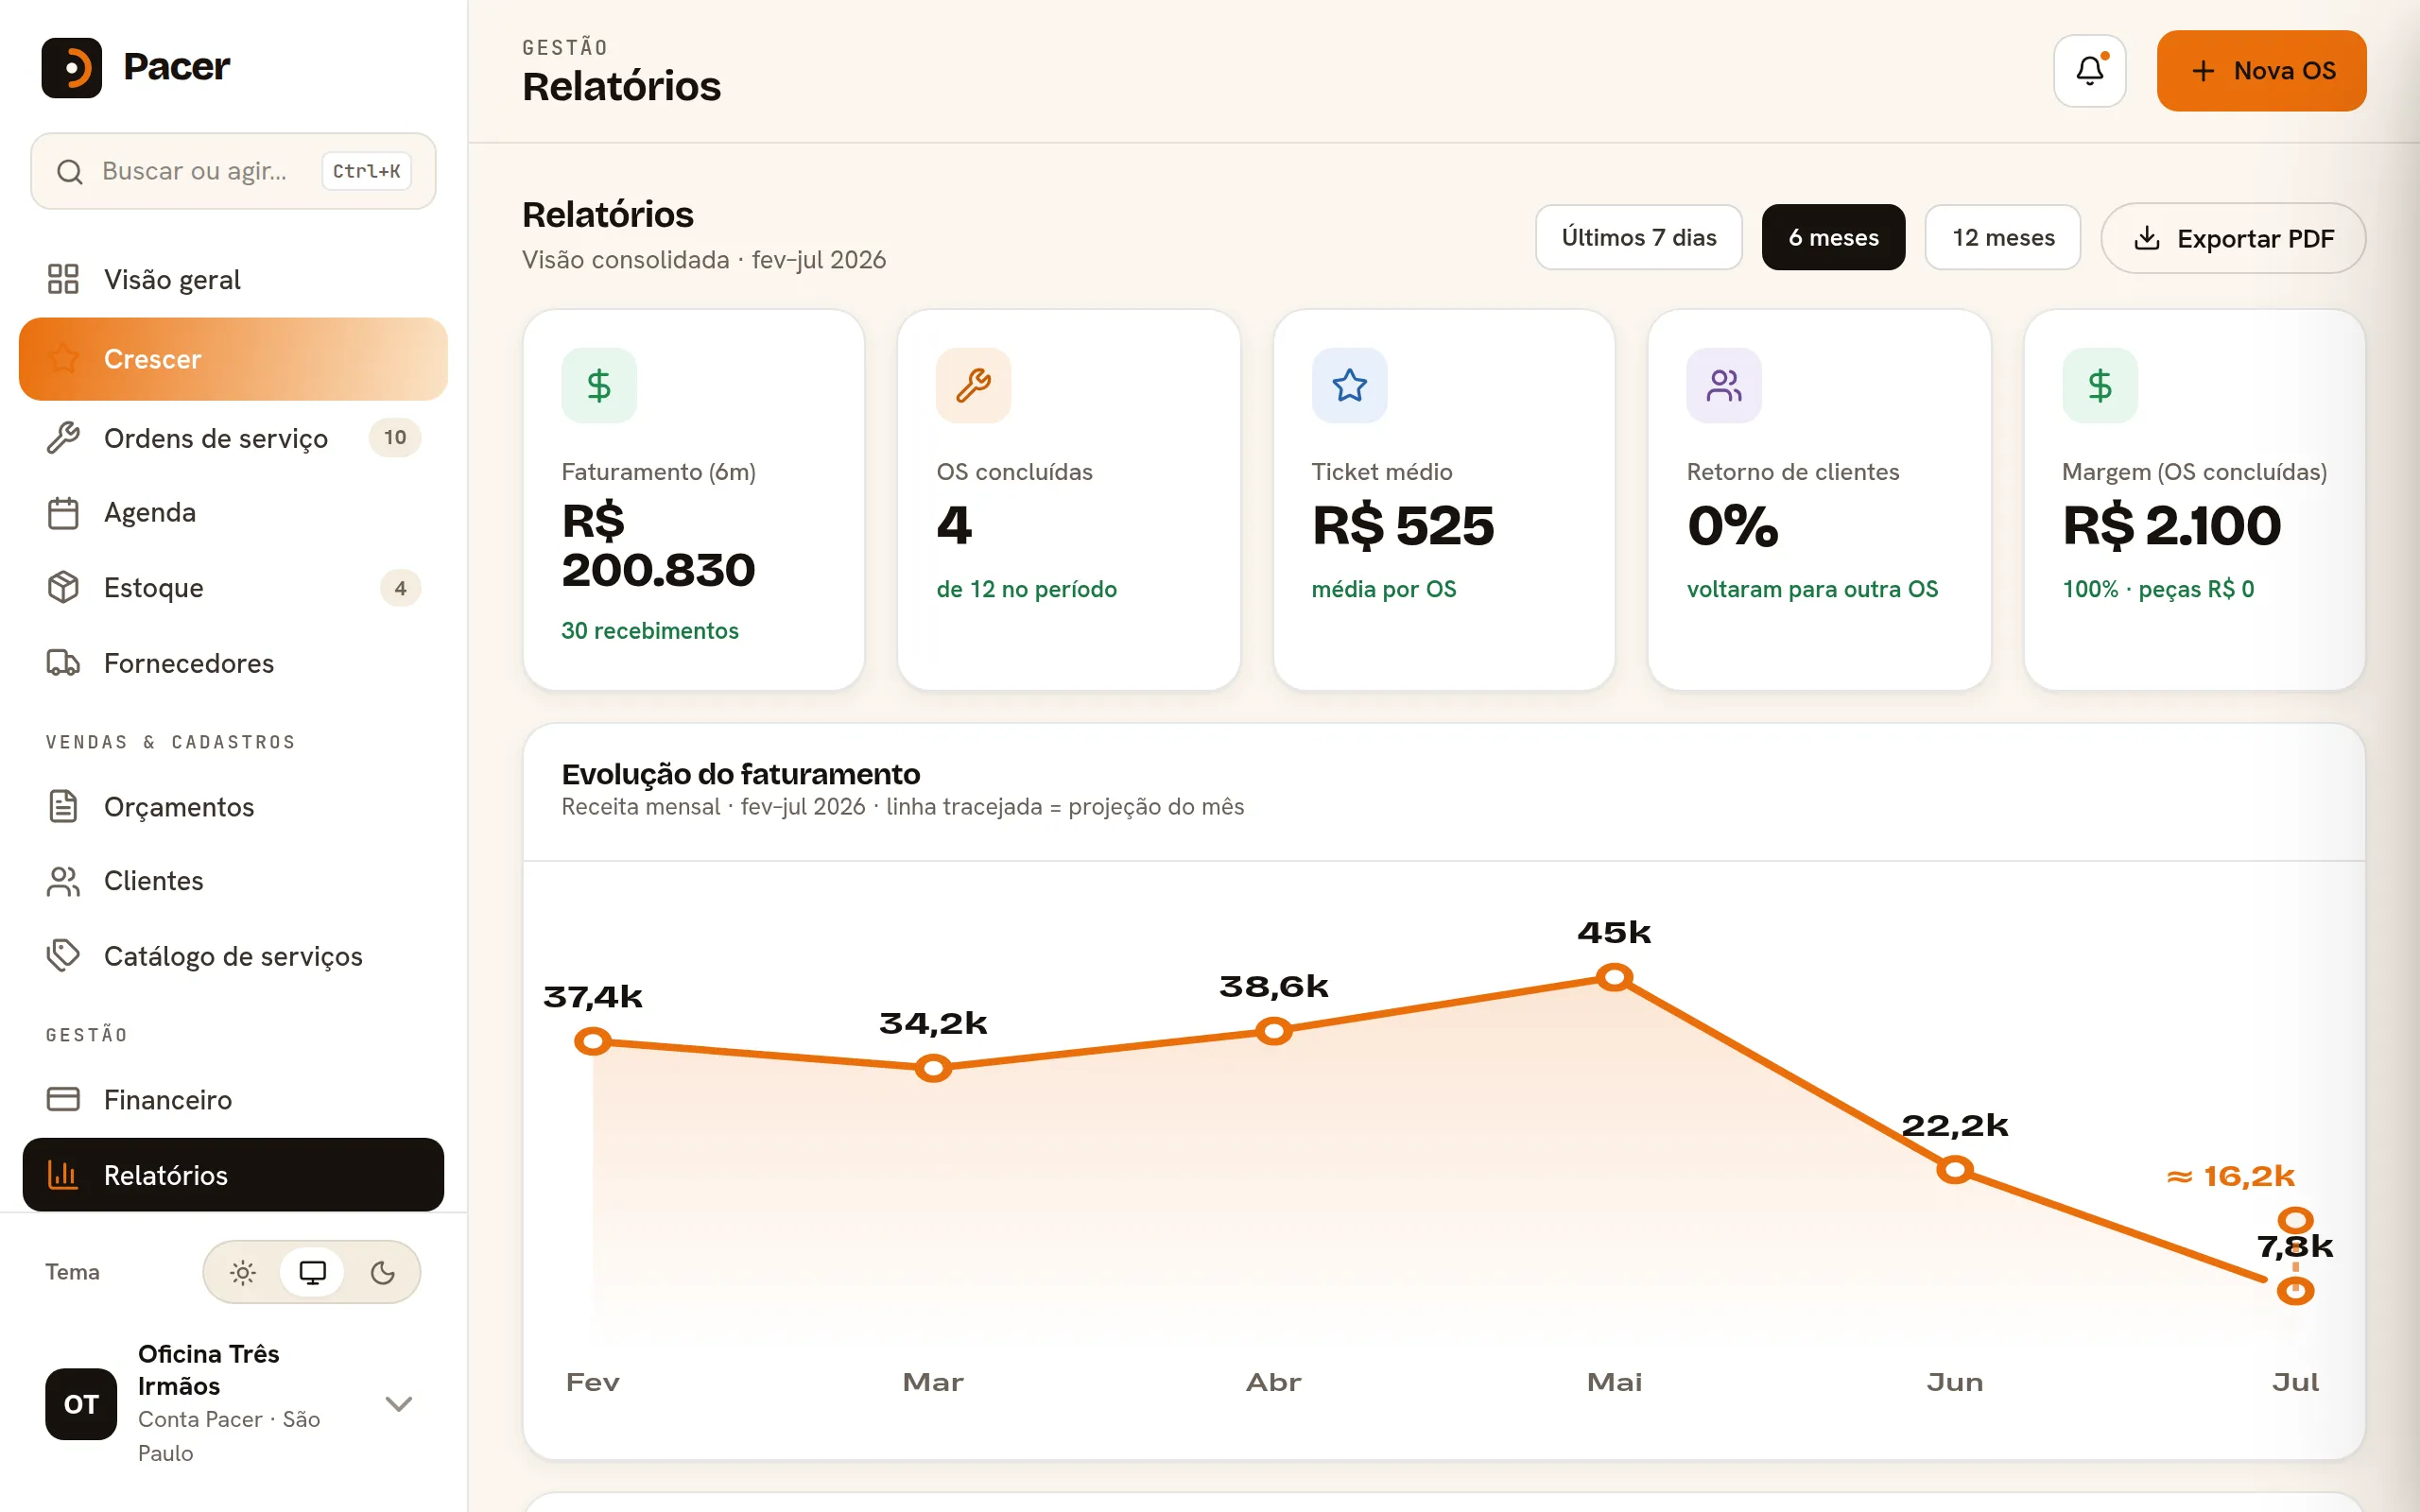Click the Fornecedores truck icon

pos(63,663)
